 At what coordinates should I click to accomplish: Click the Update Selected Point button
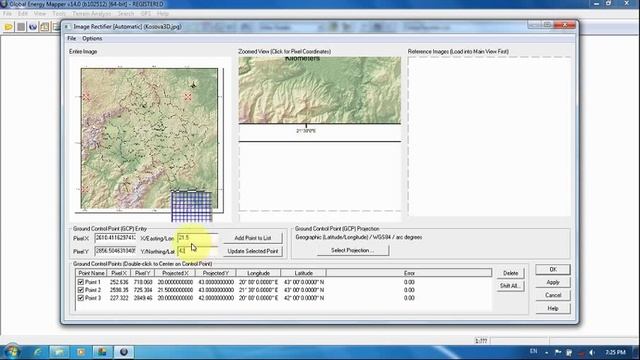coord(253,251)
